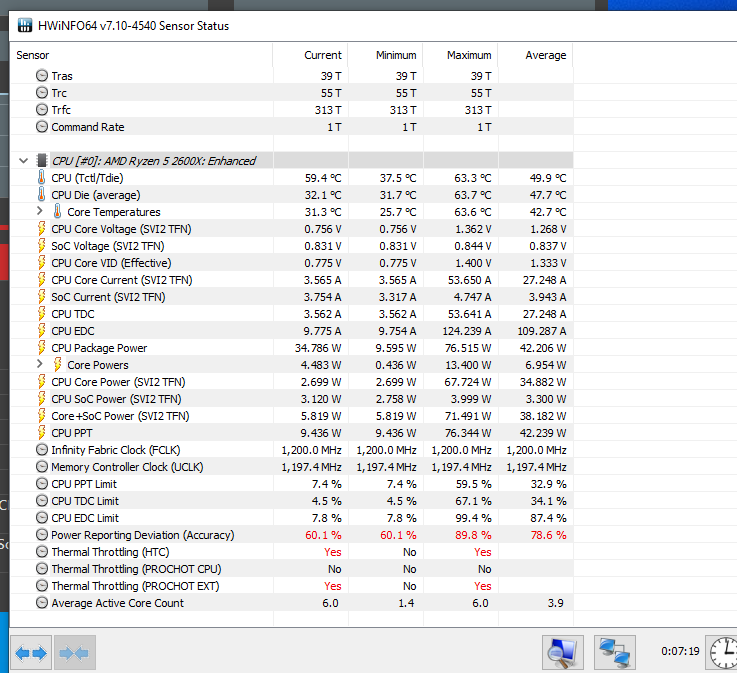
Task: Click the collapse-columns inward arrows button
Action: [x=75, y=653]
